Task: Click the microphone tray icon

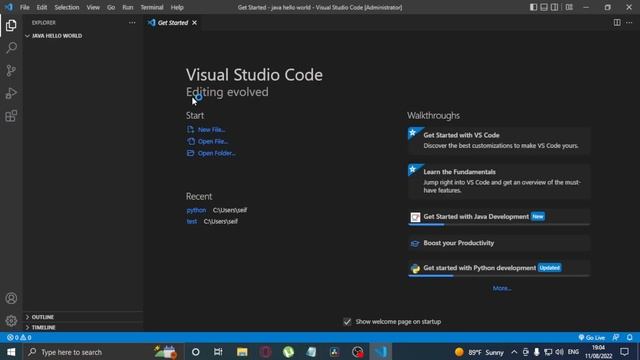Action: click(x=536, y=352)
